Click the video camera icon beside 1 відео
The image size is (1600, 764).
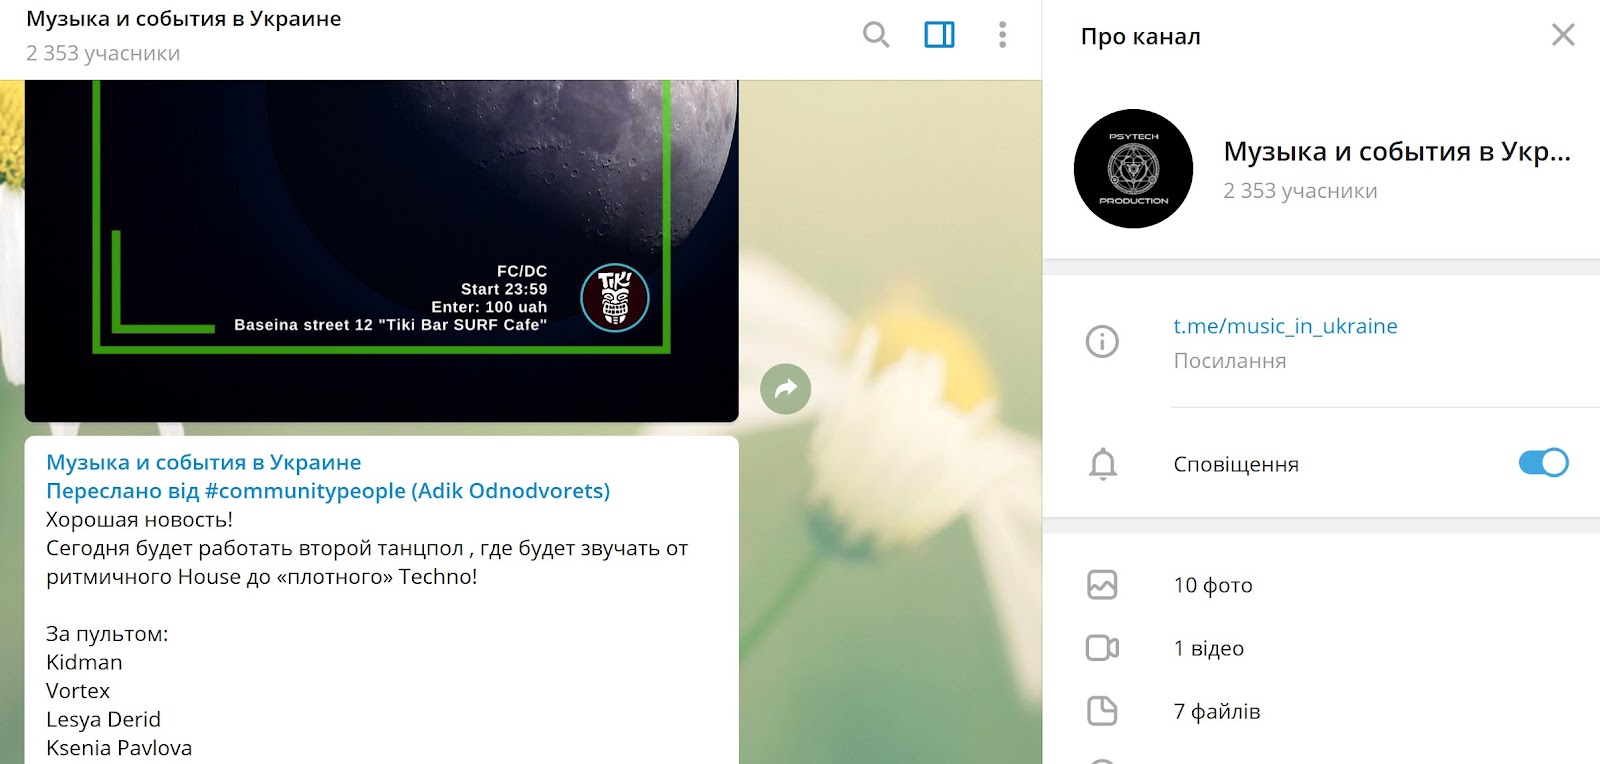tap(1102, 648)
